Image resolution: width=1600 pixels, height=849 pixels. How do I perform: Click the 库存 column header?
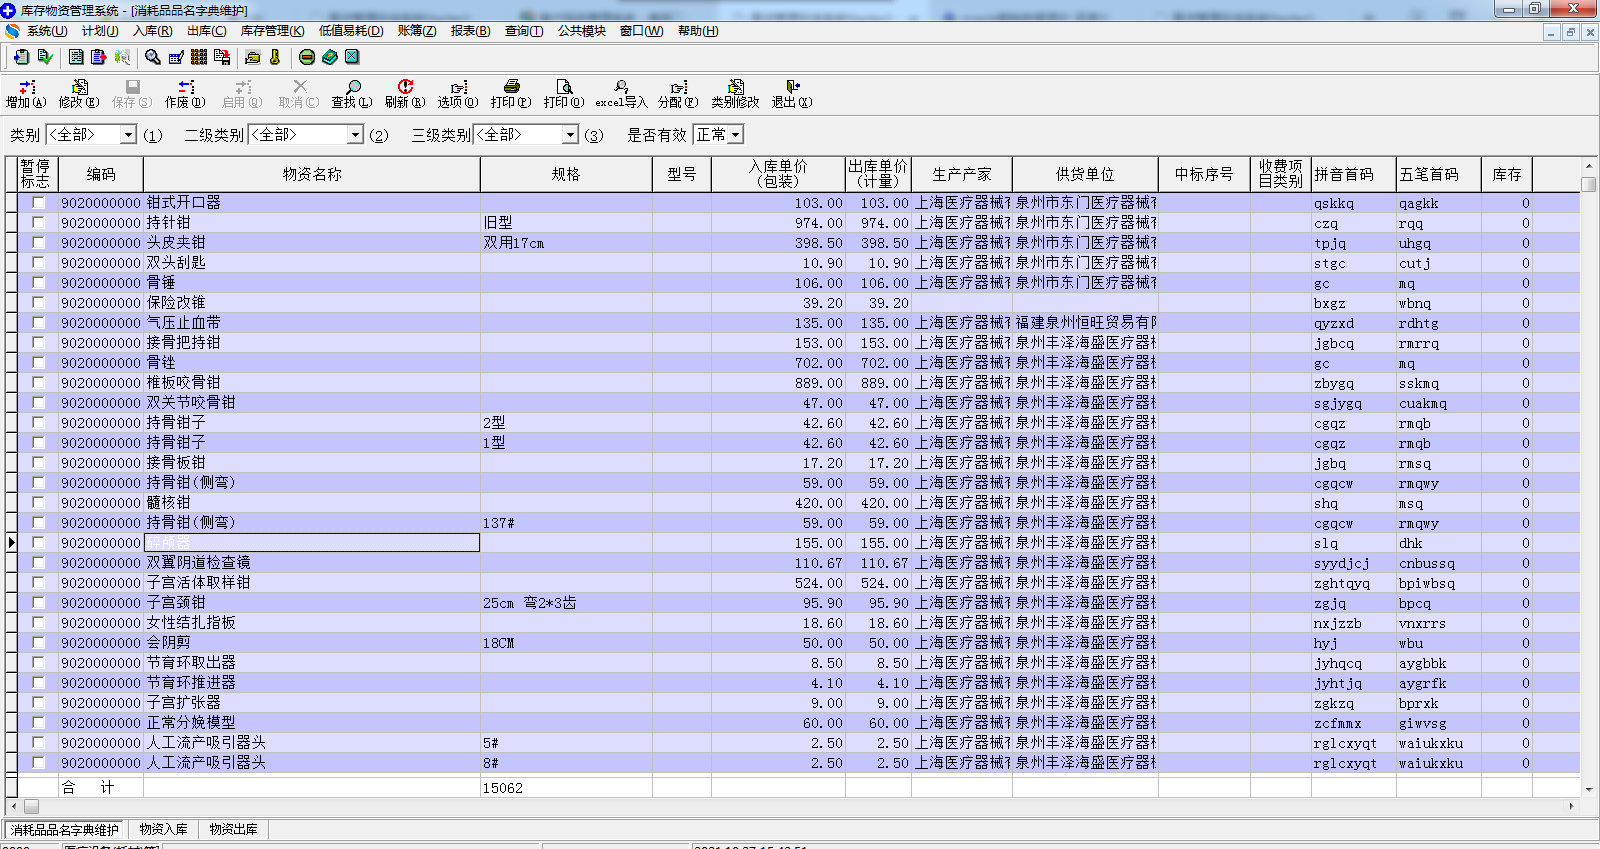(x=1507, y=174)
